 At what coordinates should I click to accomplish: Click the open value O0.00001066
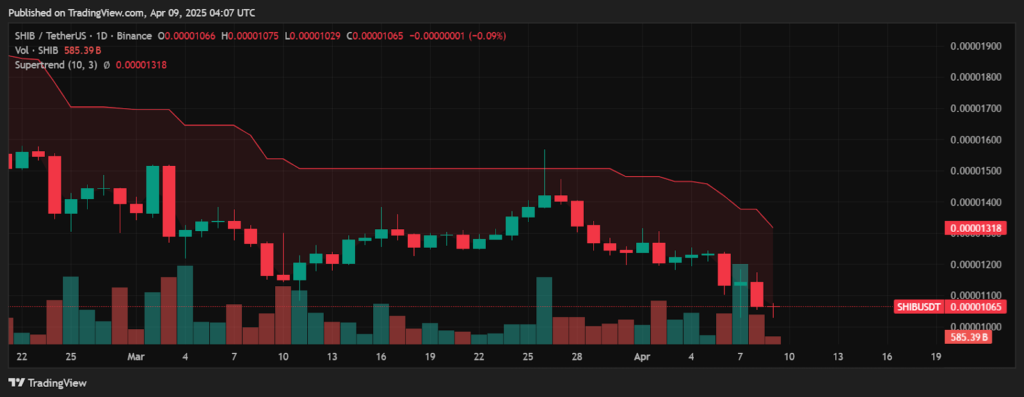click(x=187, y=36)
